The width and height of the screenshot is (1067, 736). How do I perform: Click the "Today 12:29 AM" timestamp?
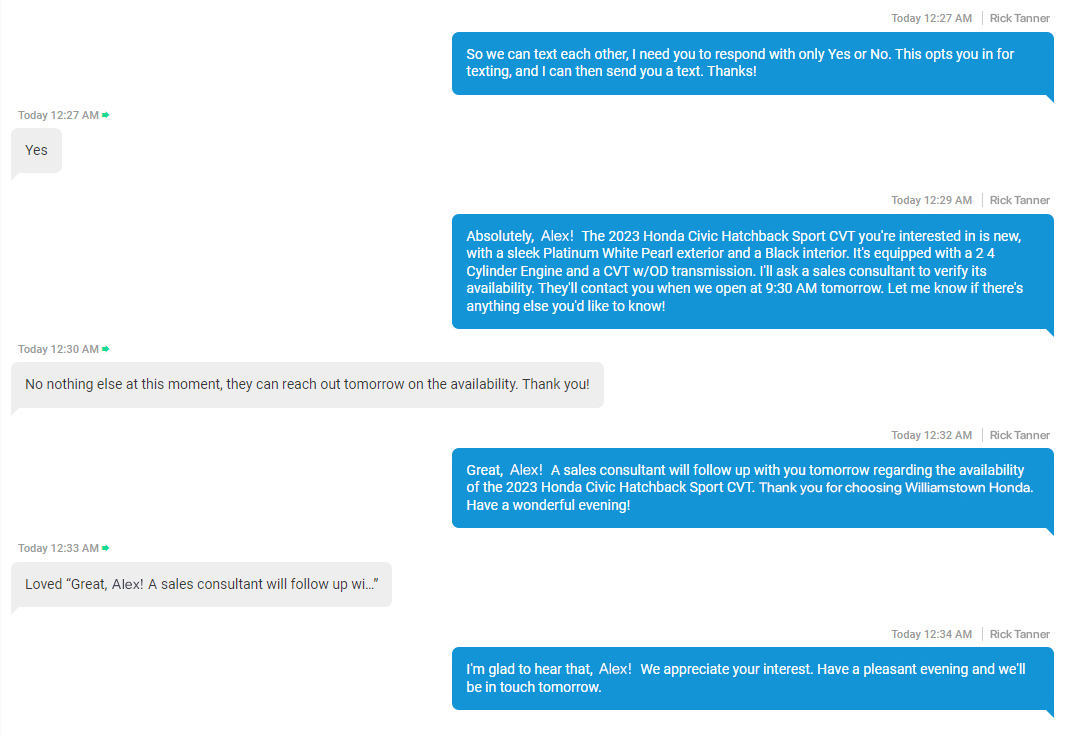point(931,200)
